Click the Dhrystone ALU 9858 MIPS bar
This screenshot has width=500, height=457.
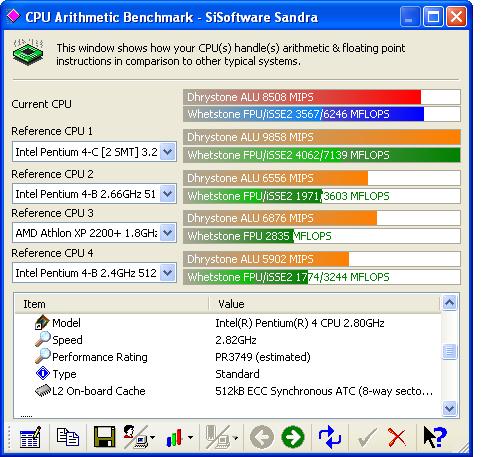[322, 137]
